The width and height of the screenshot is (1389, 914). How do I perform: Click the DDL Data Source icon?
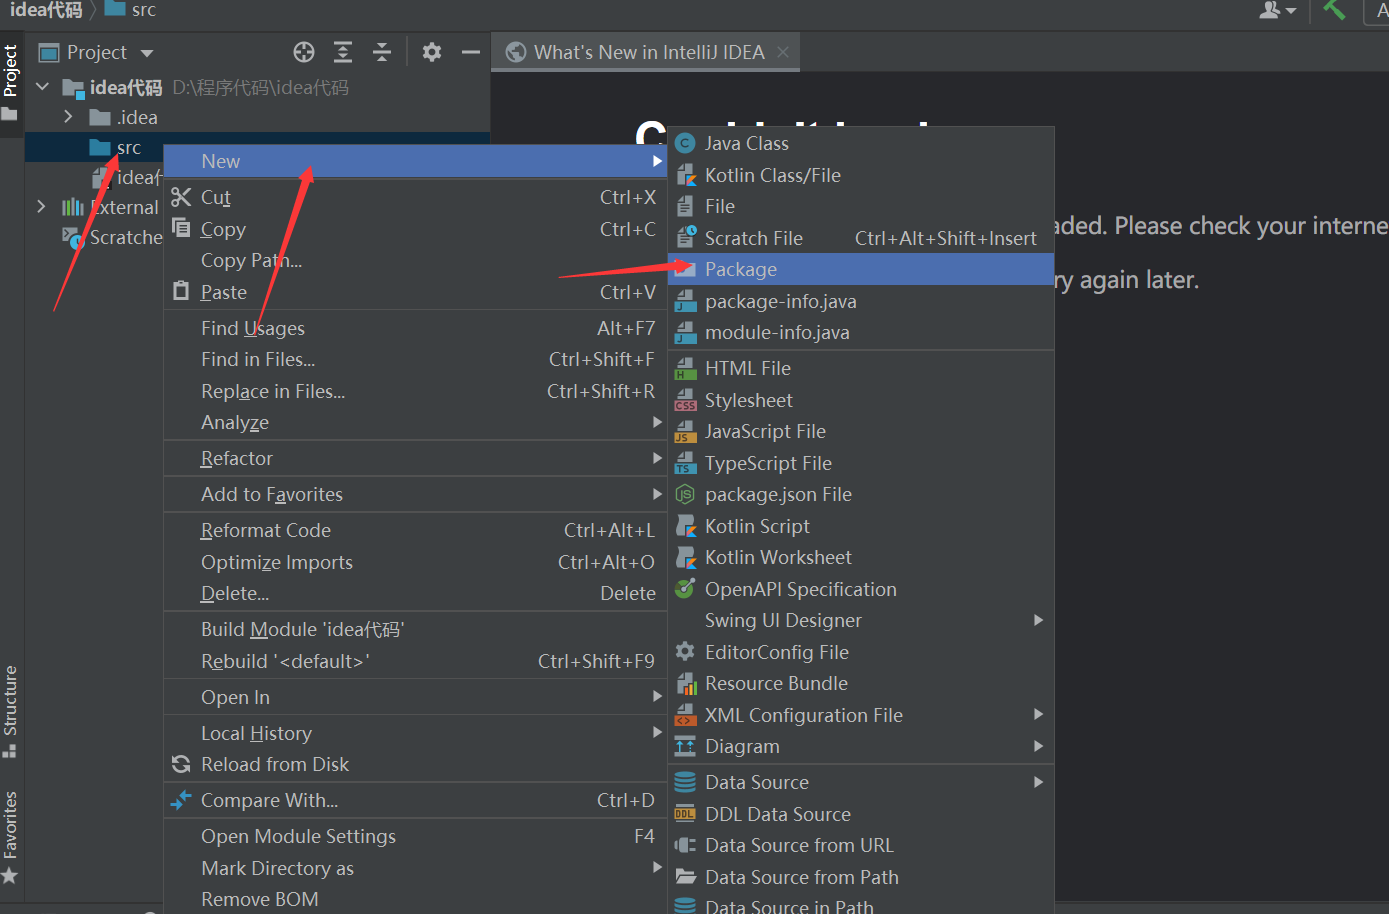pos(685,814)
